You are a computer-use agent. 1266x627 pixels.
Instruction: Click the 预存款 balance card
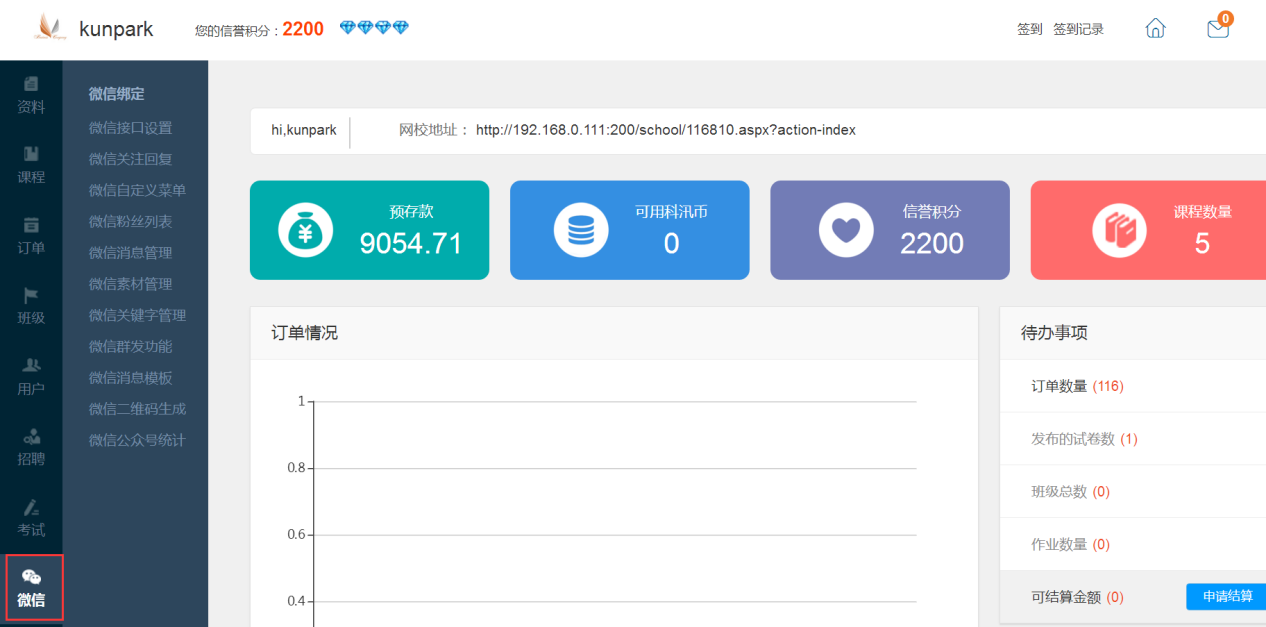pos(369,230)
